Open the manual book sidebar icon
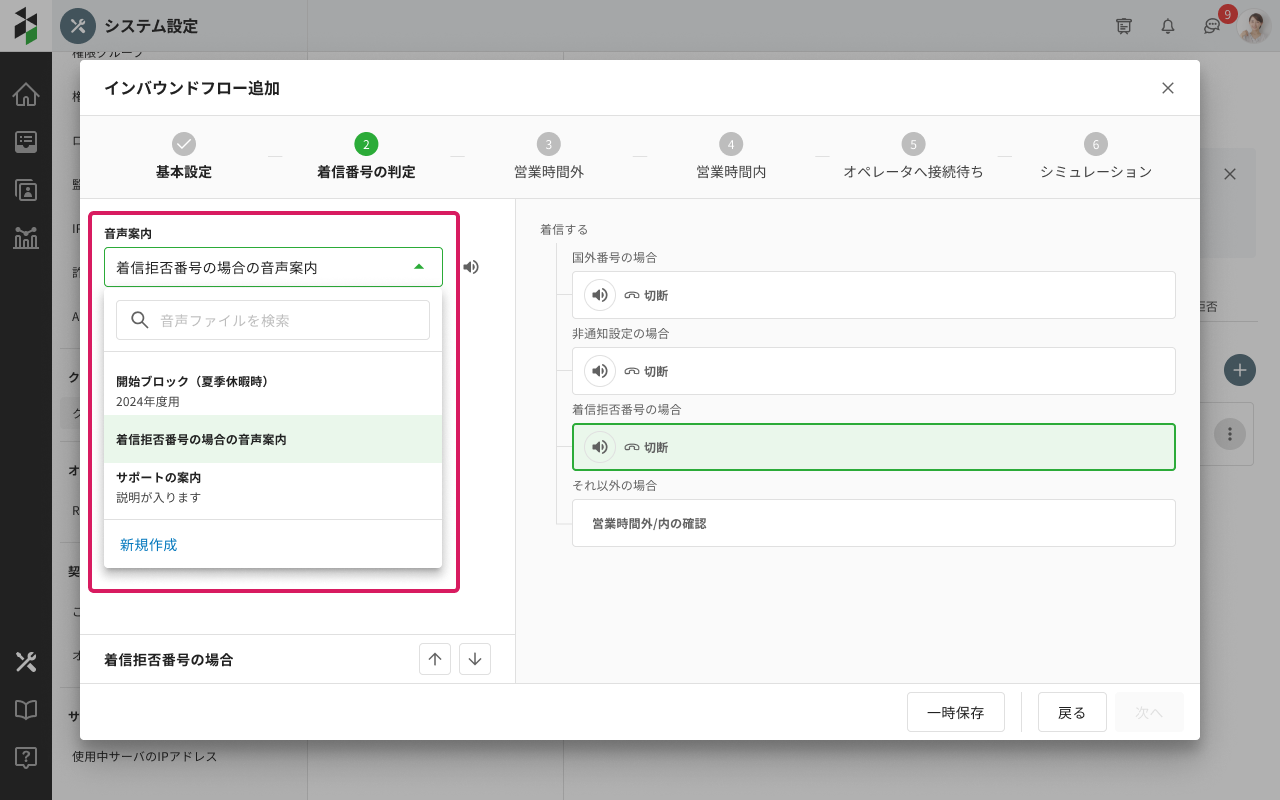Viewport: 1280px width, 800px height. pyautogui.click(x=26, y=710)
